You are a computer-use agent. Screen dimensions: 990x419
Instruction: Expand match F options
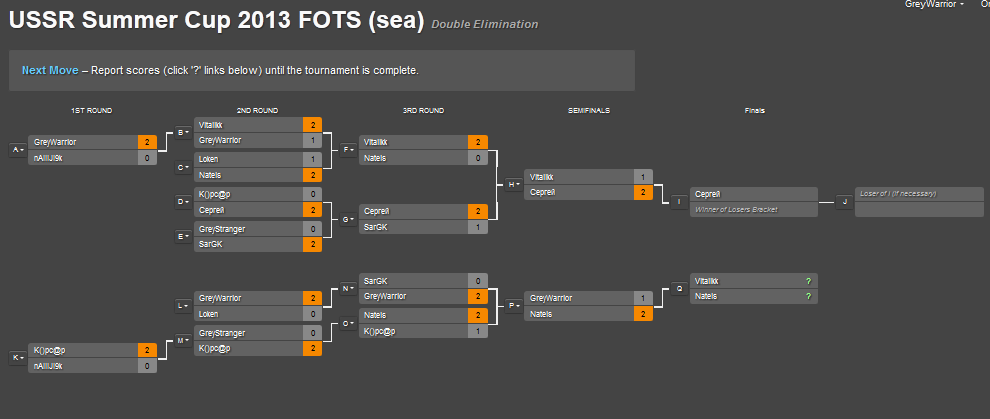point(349,150)
